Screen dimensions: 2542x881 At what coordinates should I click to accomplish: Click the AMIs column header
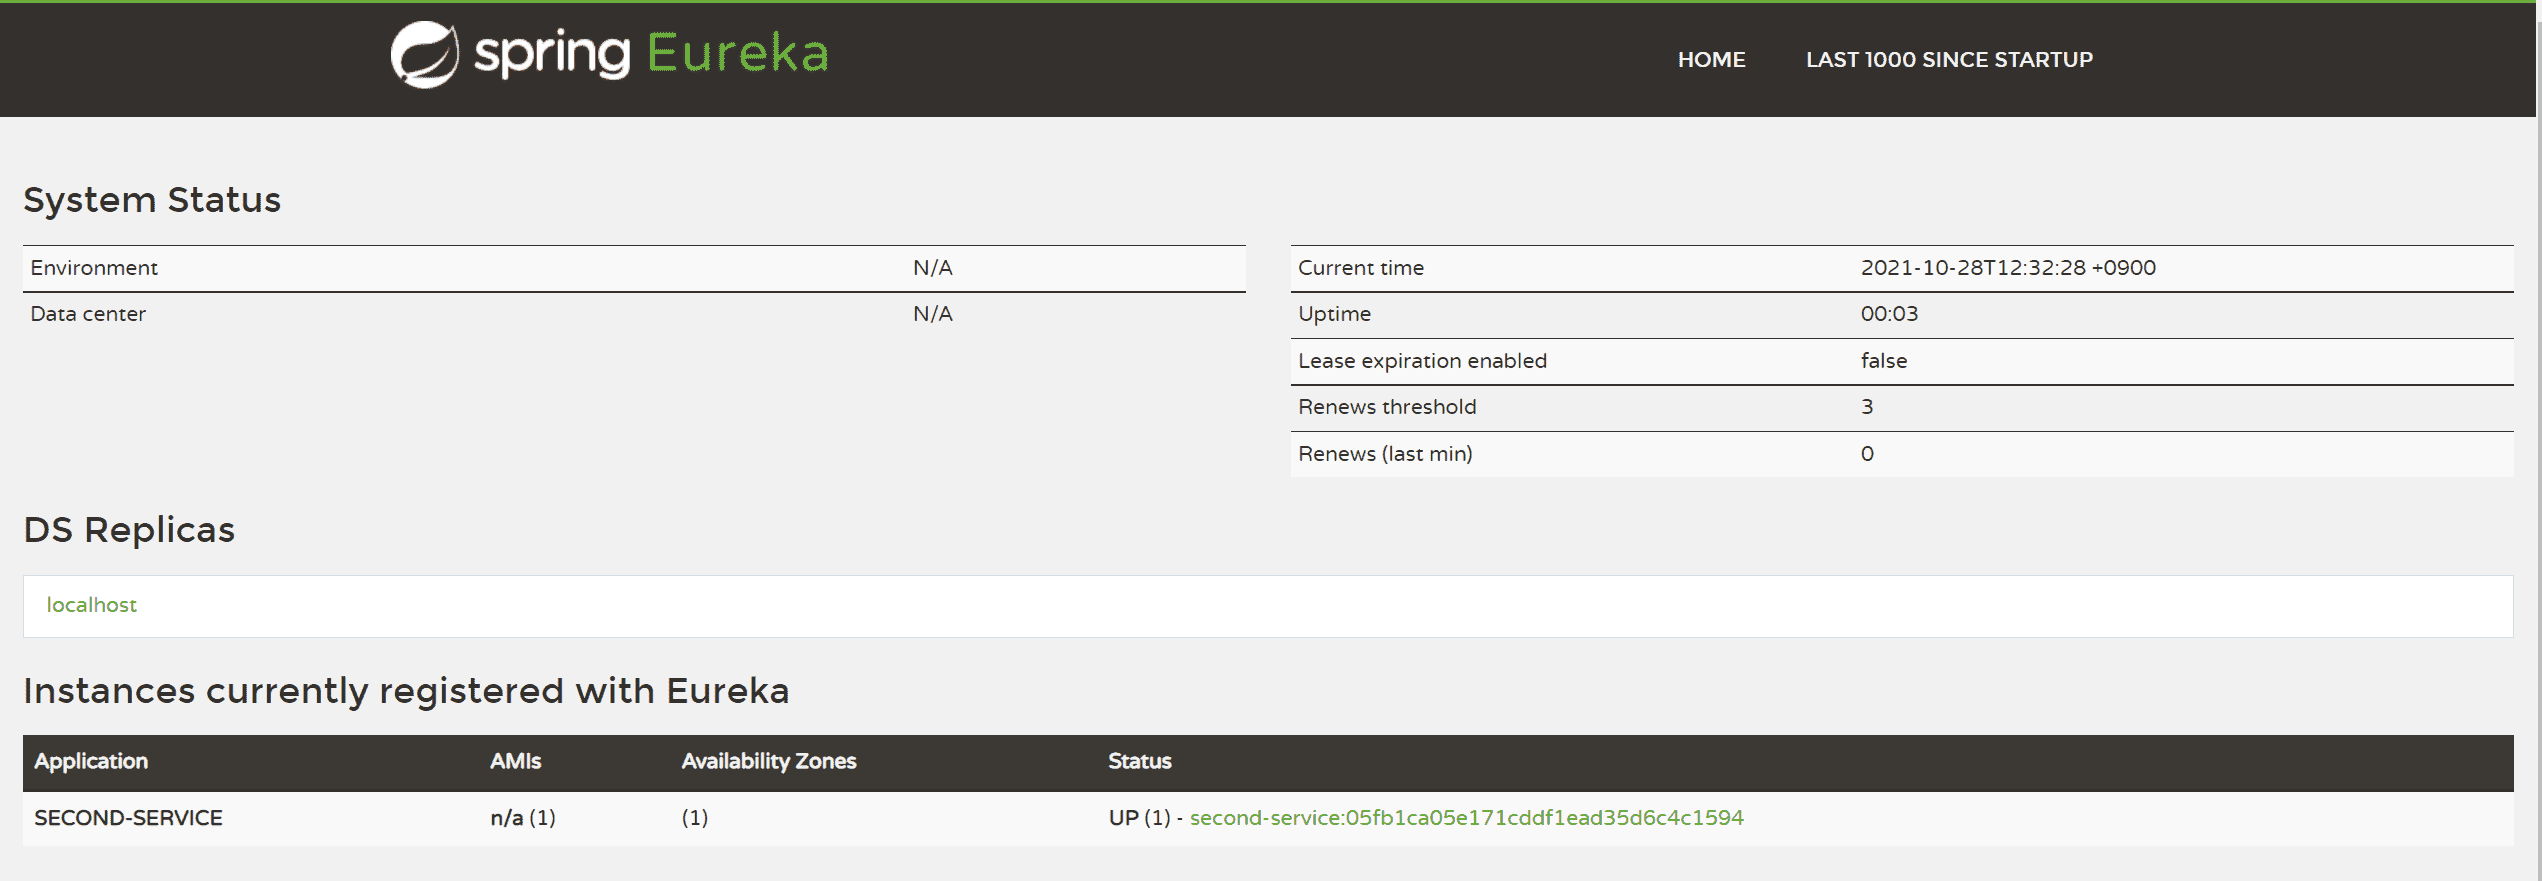coord(515,761)
